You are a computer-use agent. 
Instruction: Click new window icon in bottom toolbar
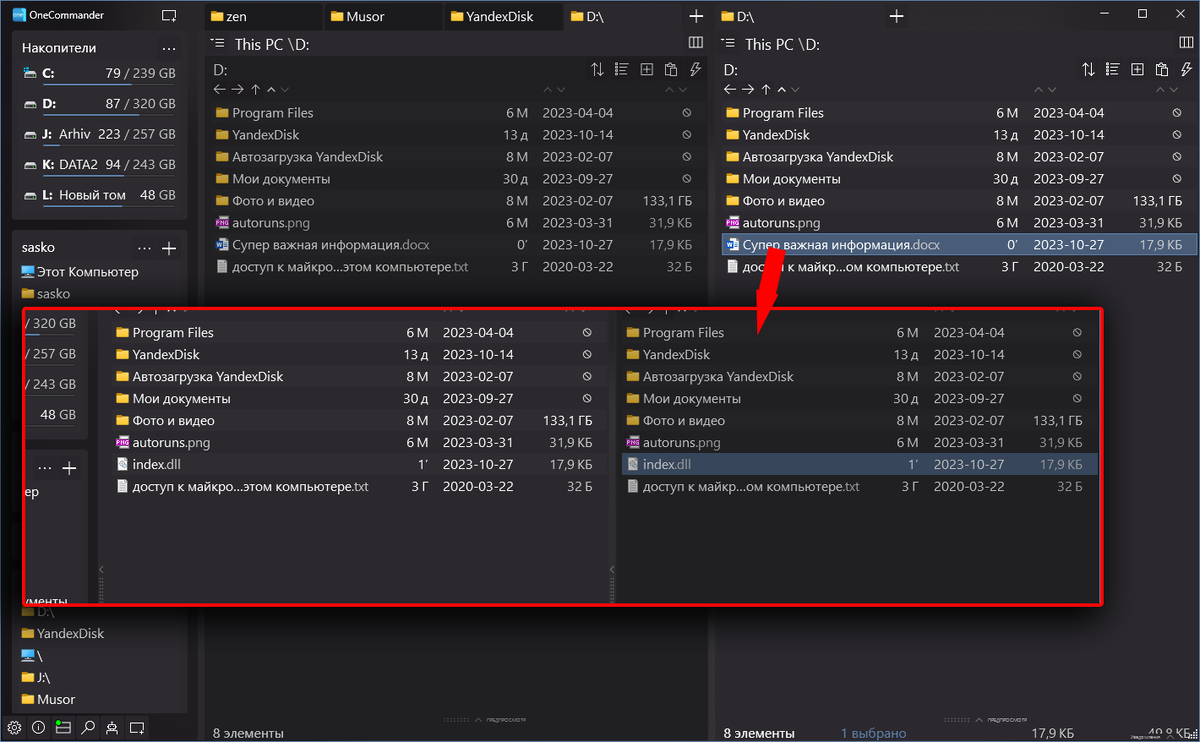pos(137,727)
